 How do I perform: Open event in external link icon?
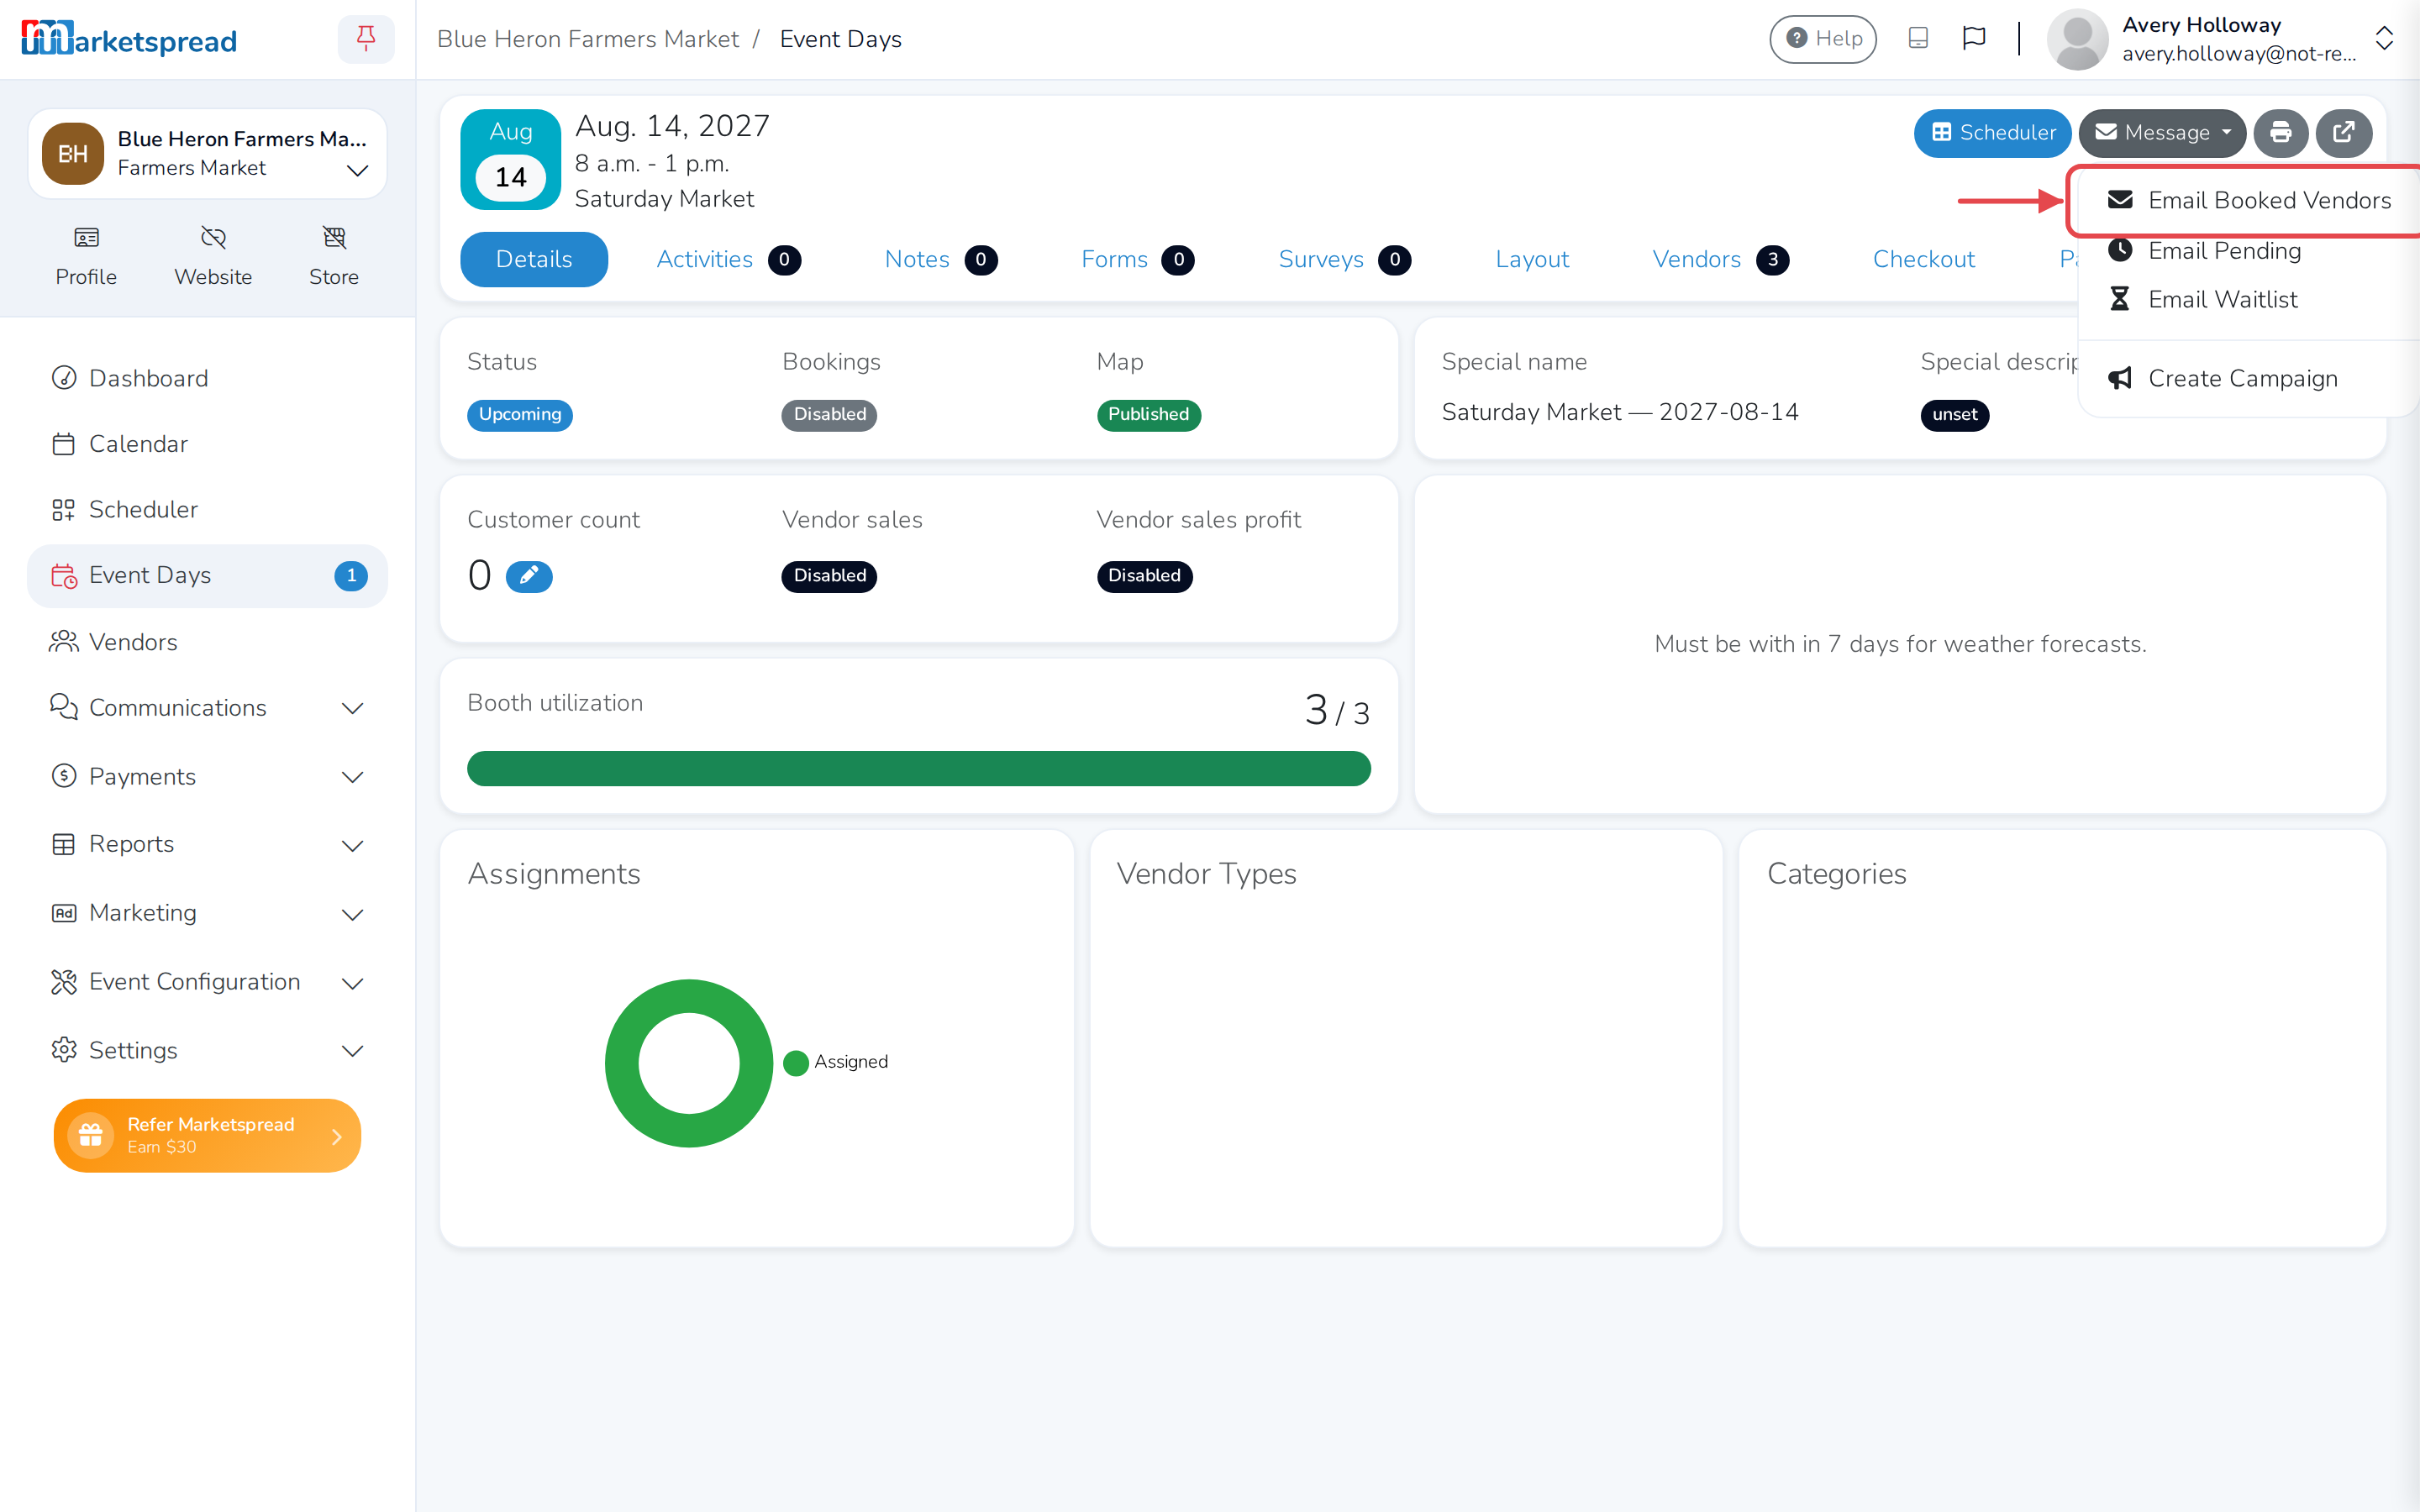pos(2344,133)
